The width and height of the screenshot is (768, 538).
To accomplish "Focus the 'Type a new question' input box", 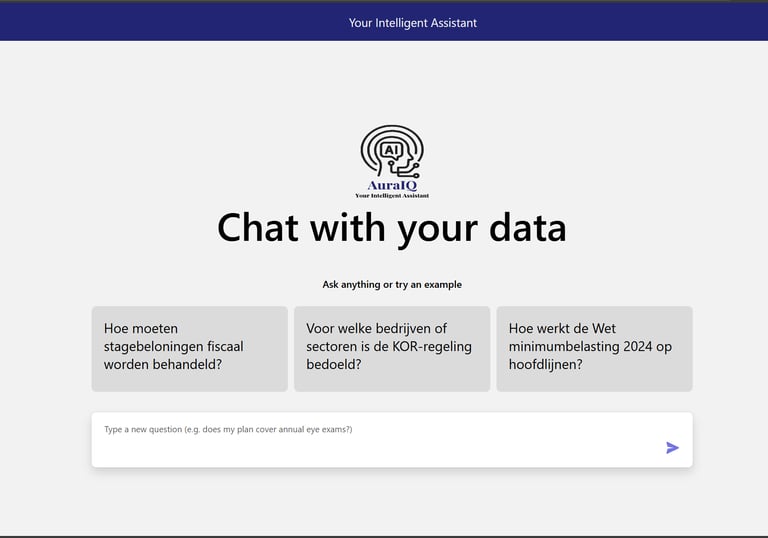I will coord(370,440).
